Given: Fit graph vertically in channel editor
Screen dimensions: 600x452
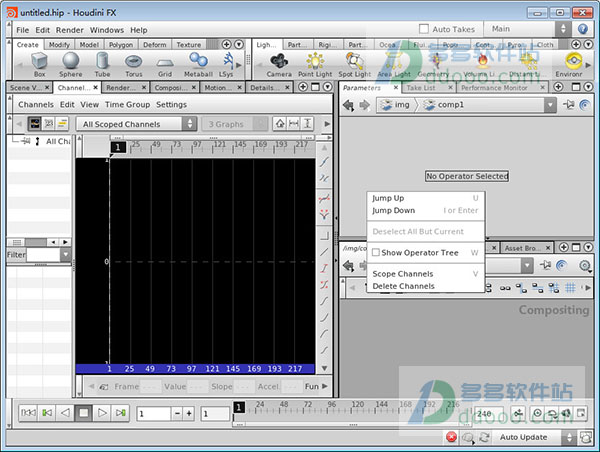Looking at the screenshot, I should click(x=307, y=124).
